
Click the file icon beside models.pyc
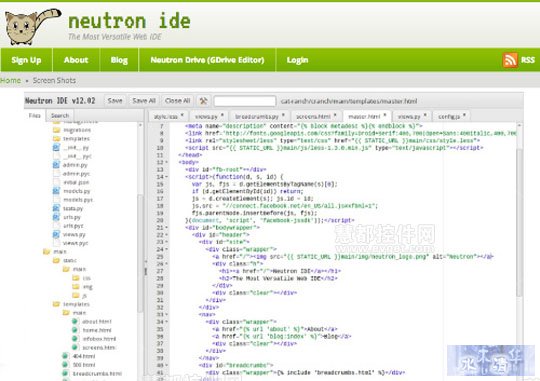(56, 200)
